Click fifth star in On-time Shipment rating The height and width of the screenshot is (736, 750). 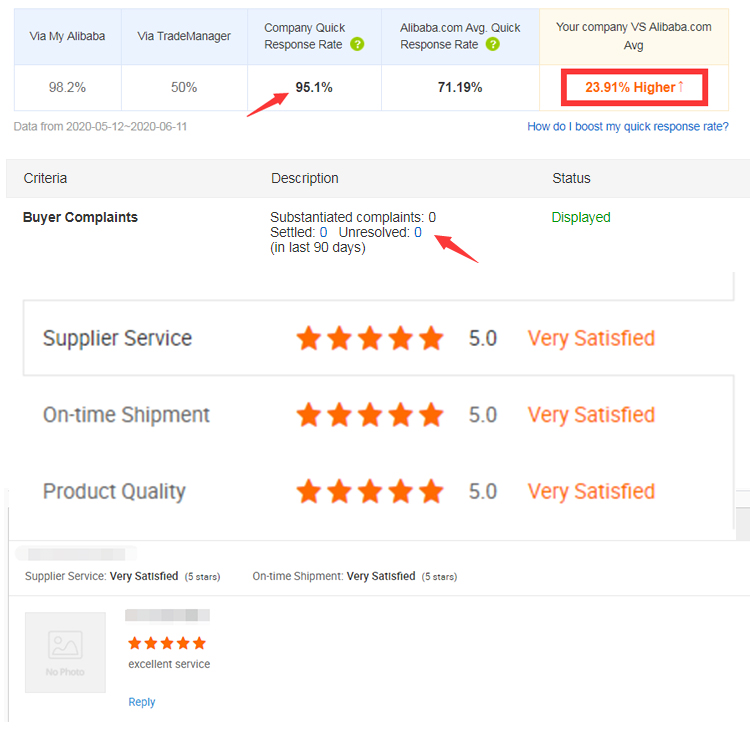431,414
